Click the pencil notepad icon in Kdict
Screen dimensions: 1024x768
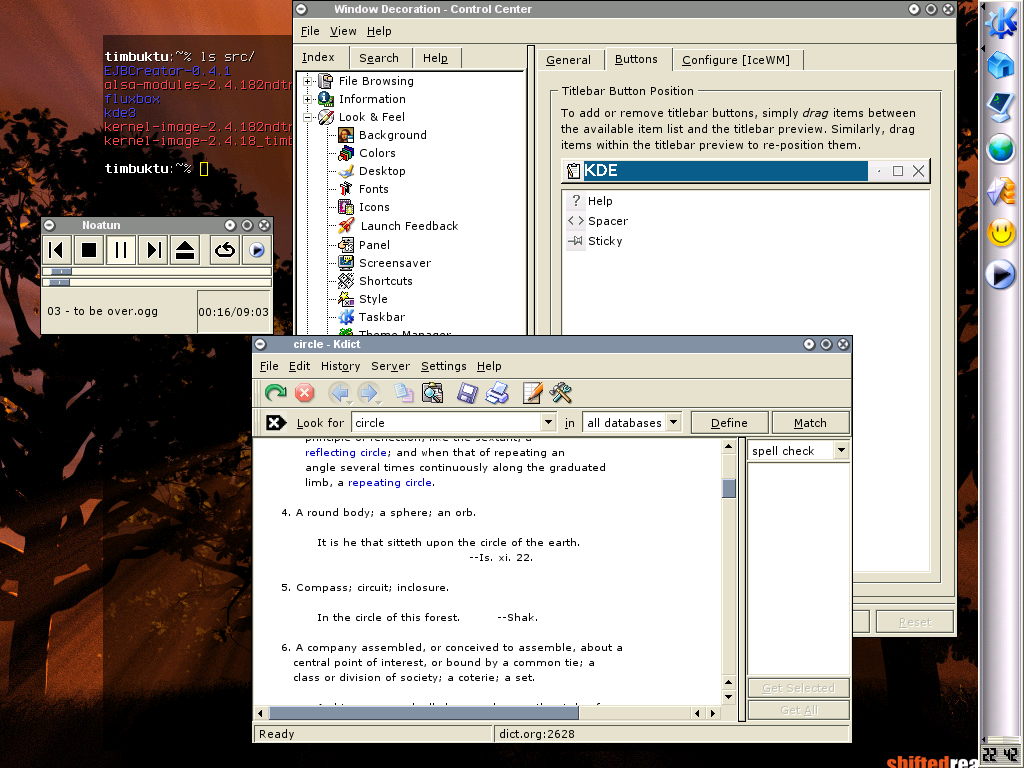coord(532,393)
